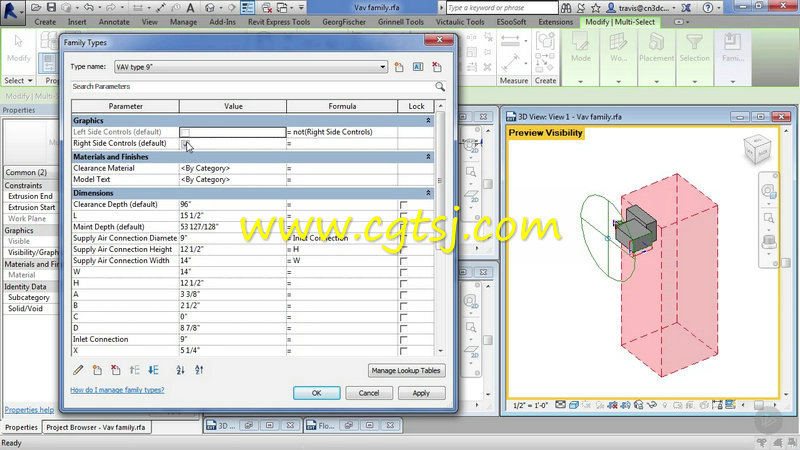Screen dimensions: 800x450
Task: Toggle the Lock checkbox for parameter H
Action: pos(404,283)
